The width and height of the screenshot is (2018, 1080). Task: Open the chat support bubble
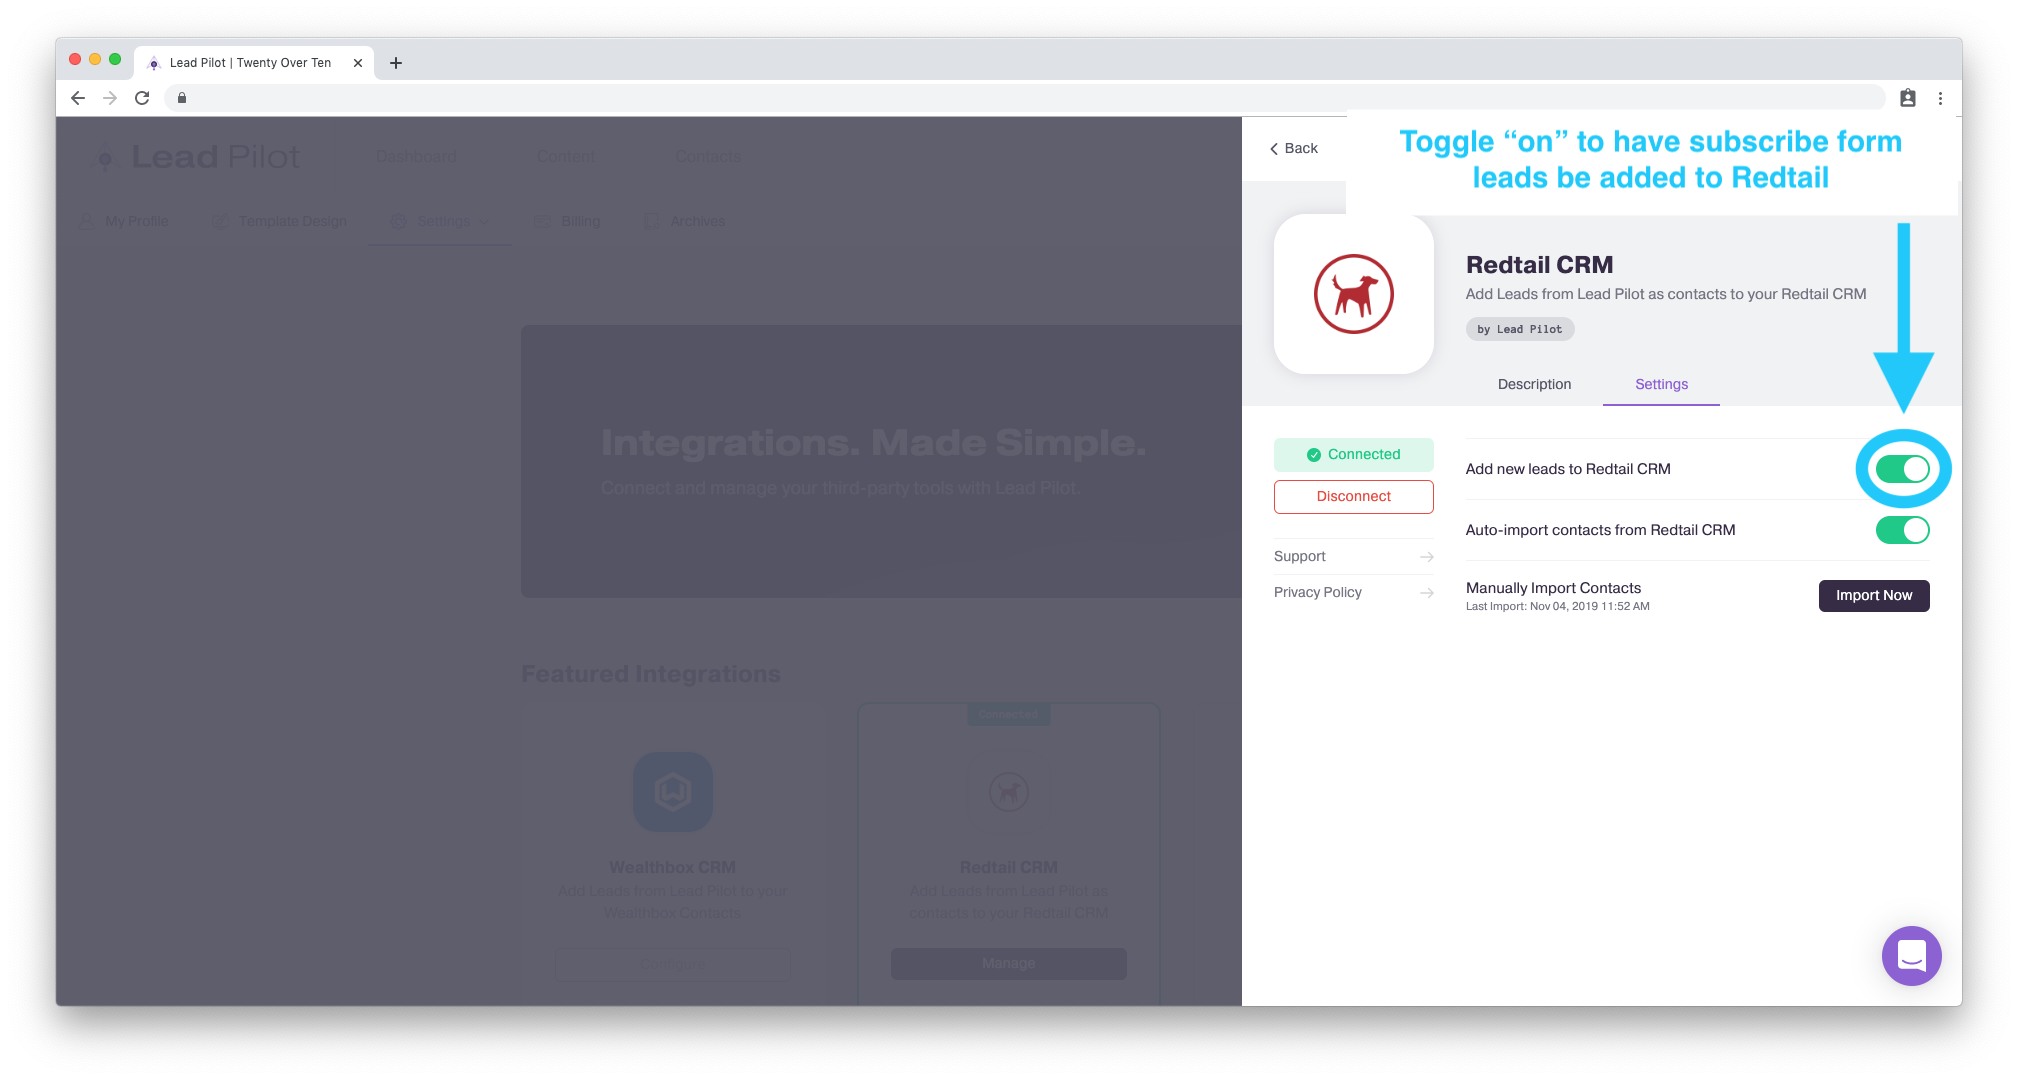pyautogui.click(x=1912, y=956)
